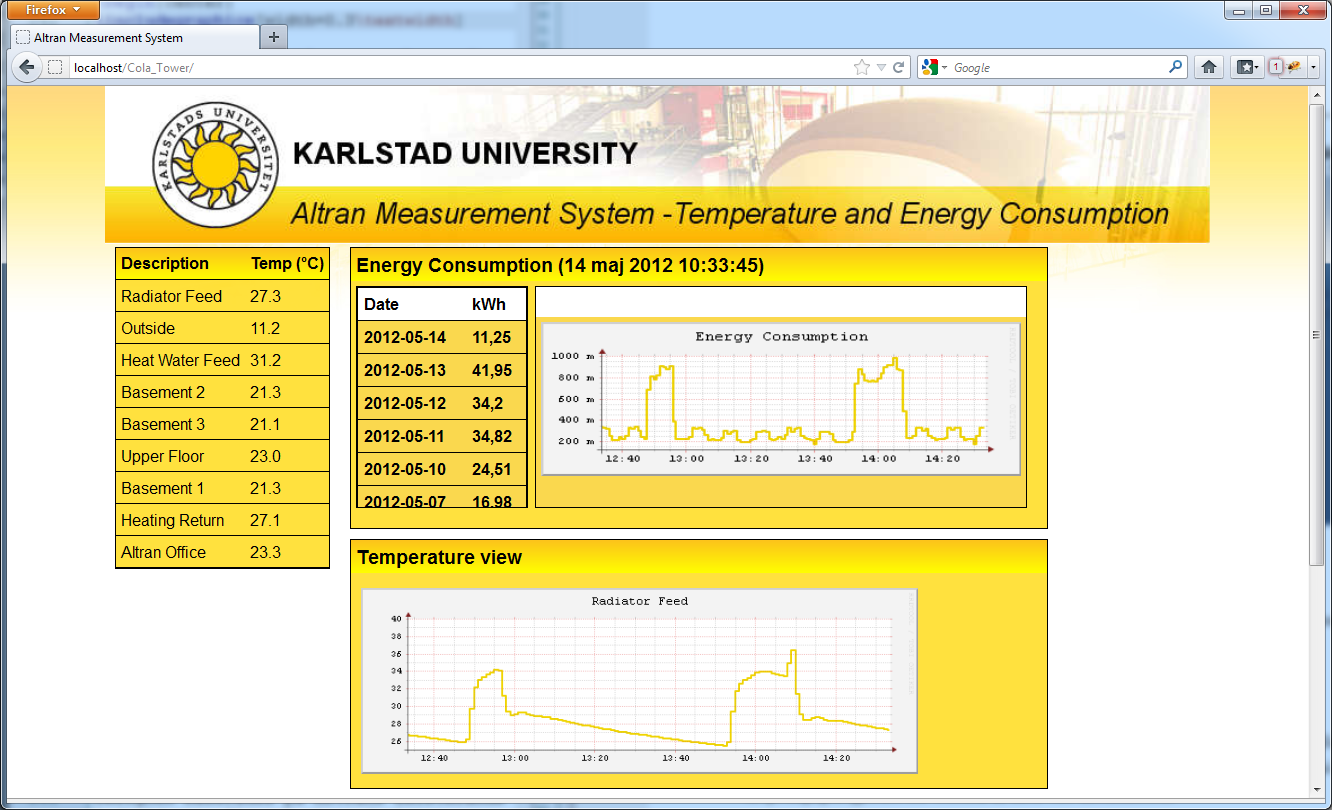
Task: Click the Description column header
Action: 165,264
